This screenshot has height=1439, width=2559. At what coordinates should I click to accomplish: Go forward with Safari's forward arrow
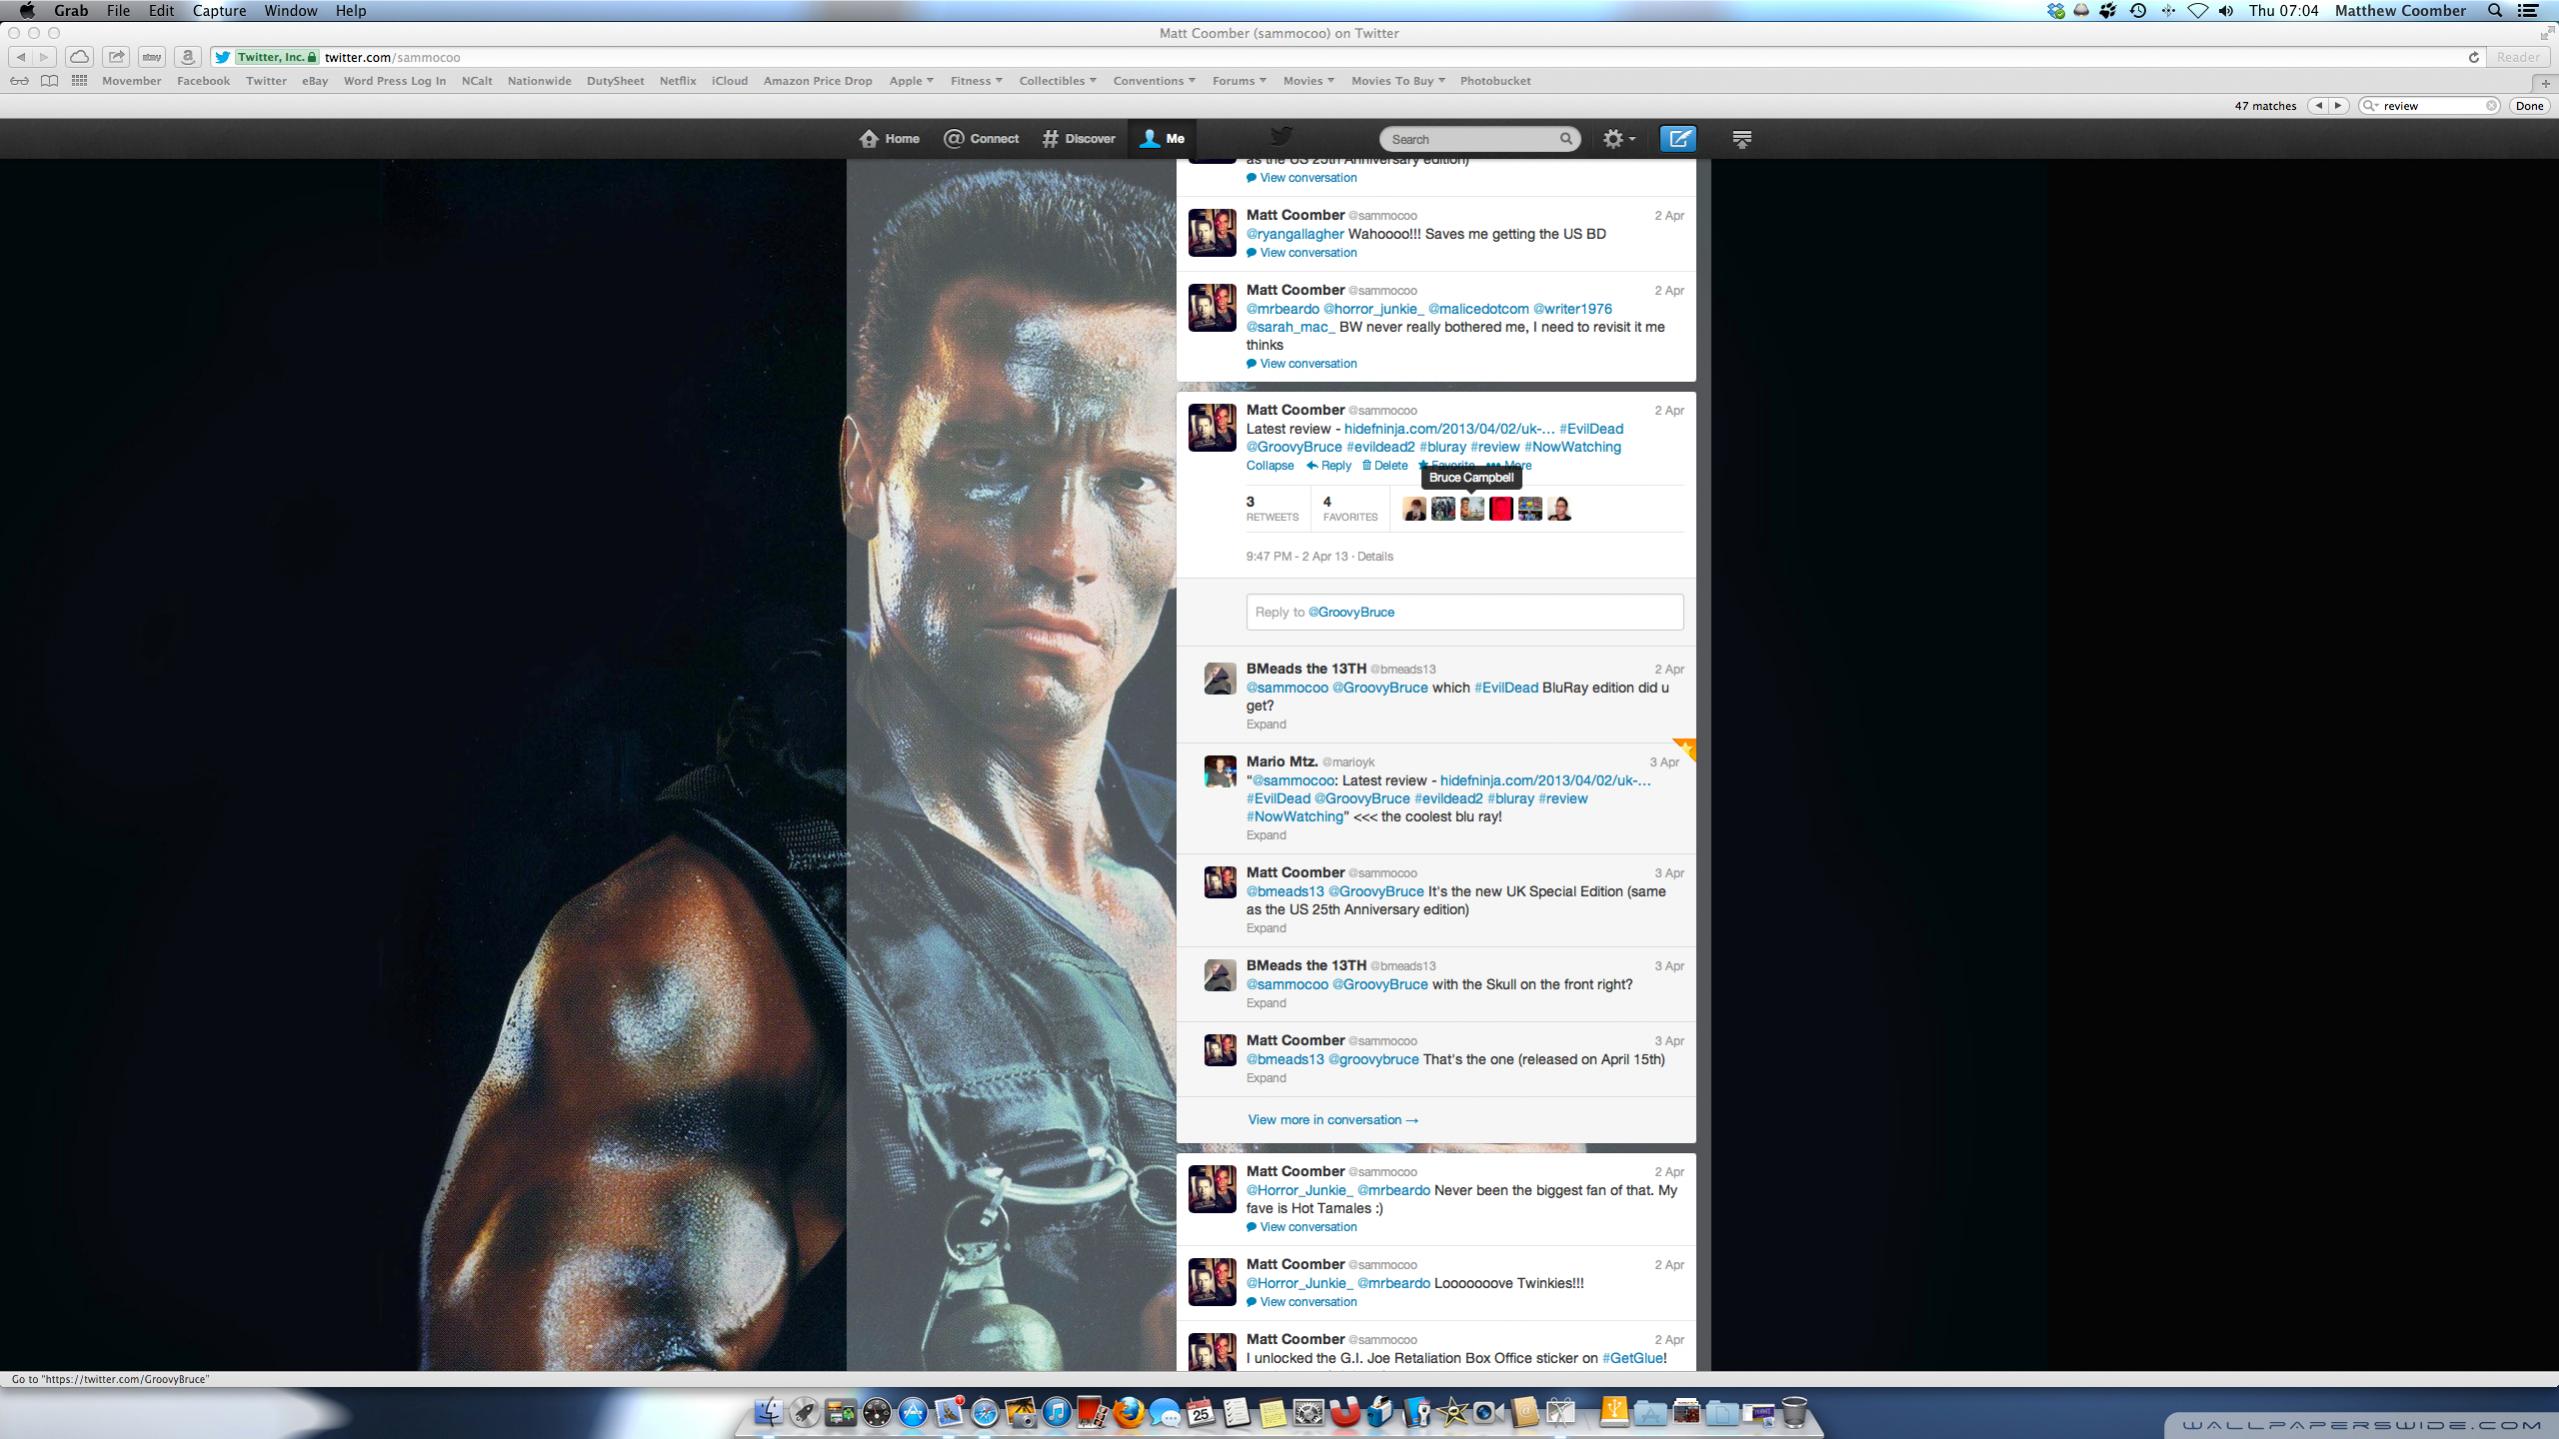point(44,57)
